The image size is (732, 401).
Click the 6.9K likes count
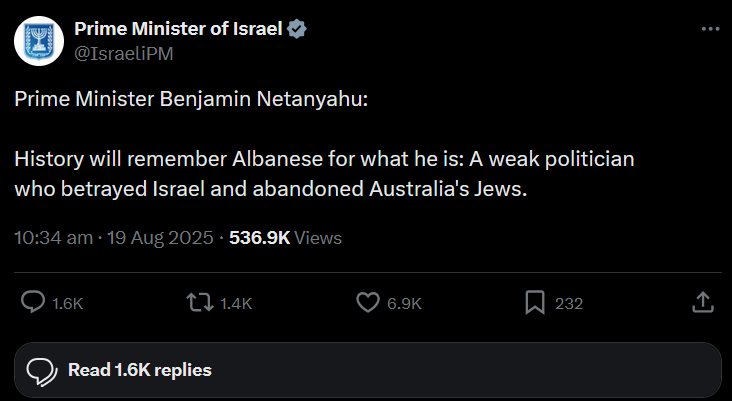pos(404,303)
